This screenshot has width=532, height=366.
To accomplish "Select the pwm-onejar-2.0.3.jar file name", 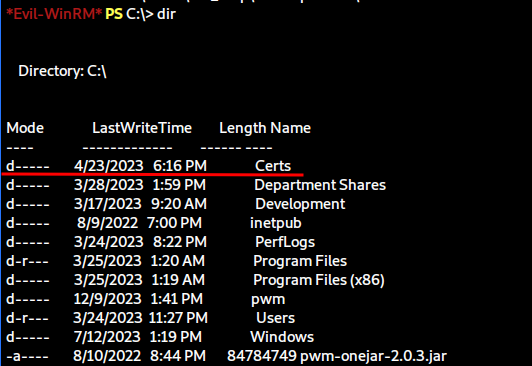I will (373, 356).
